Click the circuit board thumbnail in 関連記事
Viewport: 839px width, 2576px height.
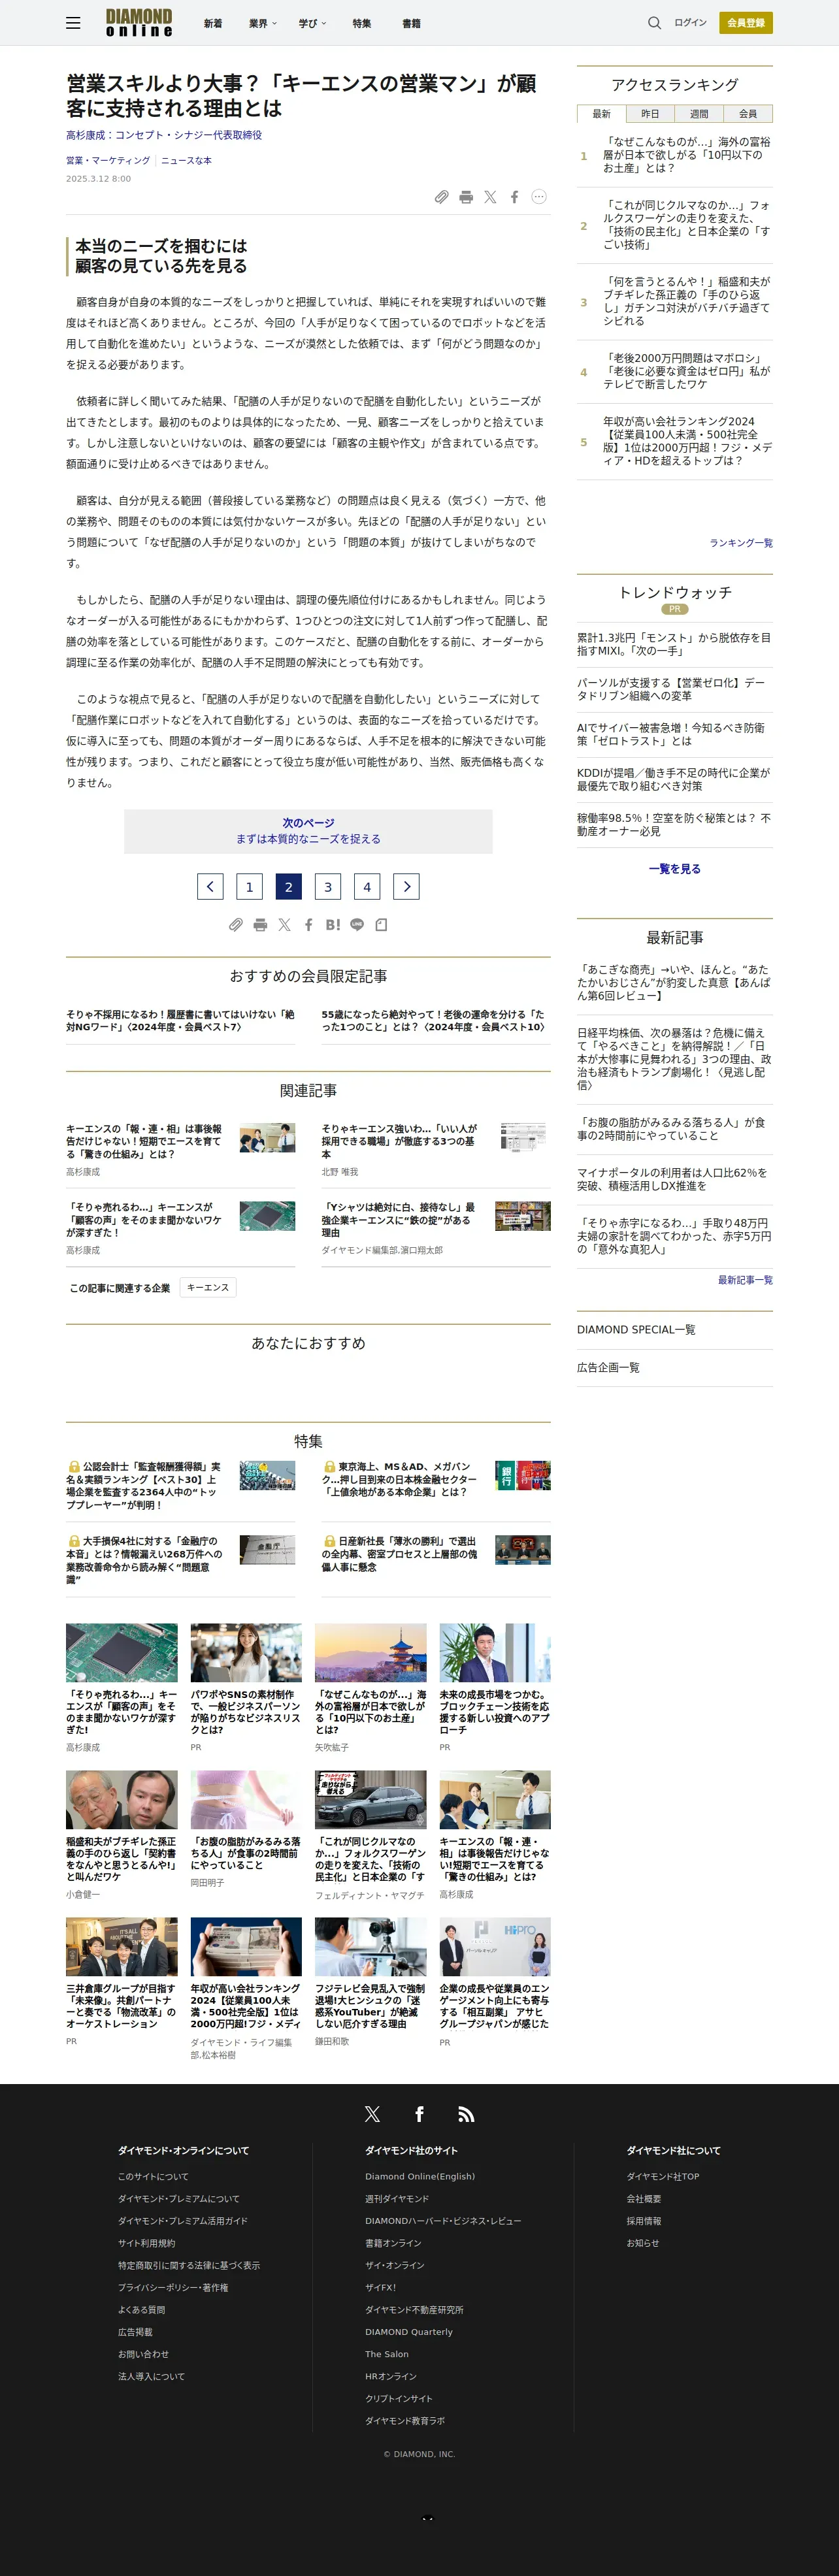[x=267, y=1216]
